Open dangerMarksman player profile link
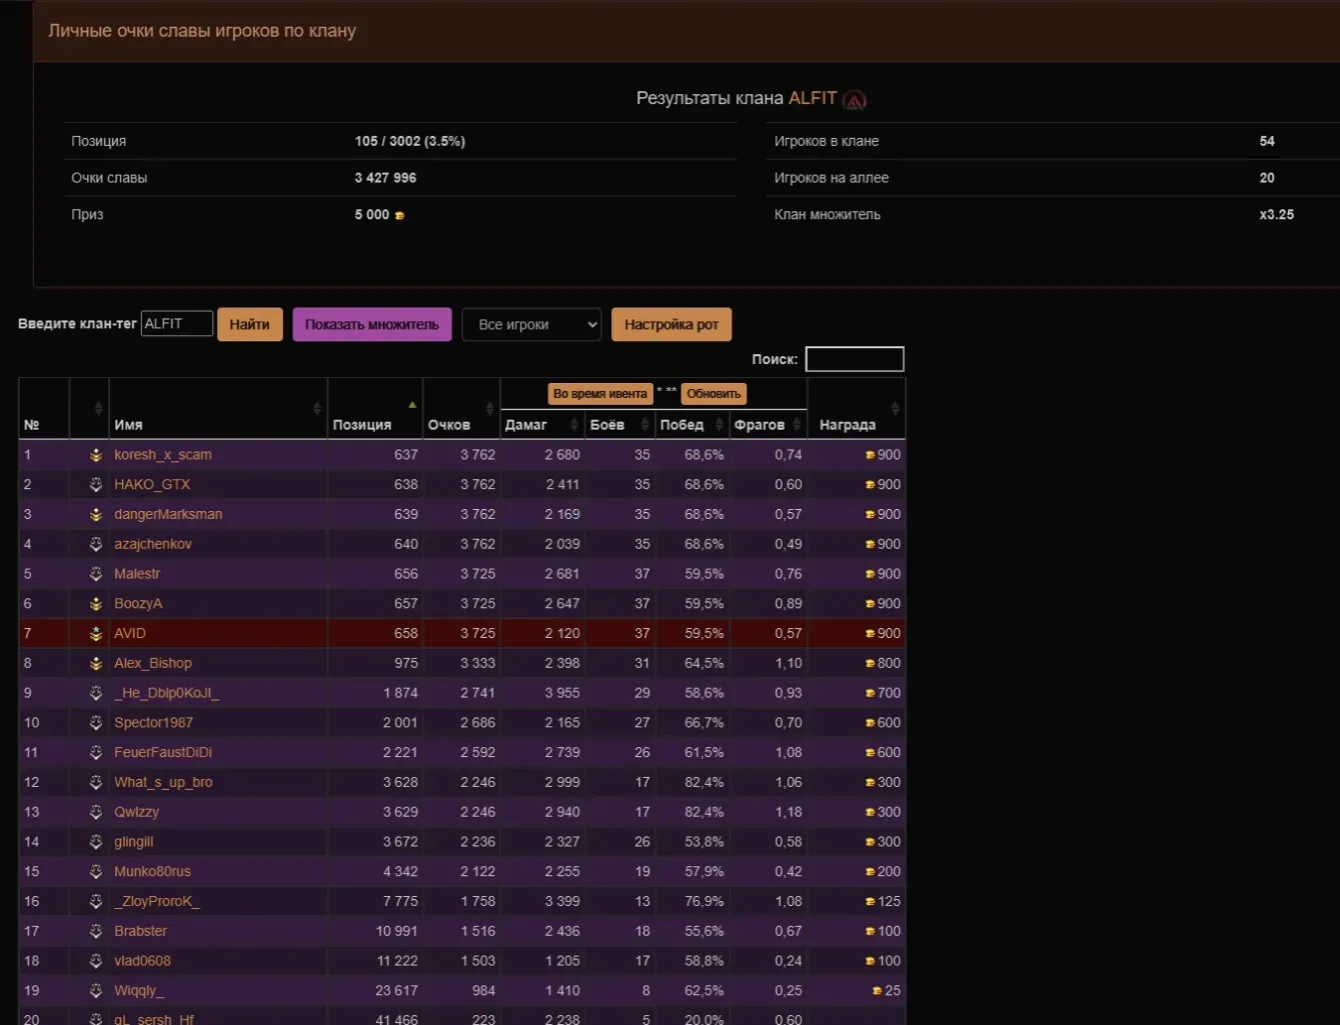Screen dimensions: 1340x1025 pyautogui.click(x=168, y=514)
